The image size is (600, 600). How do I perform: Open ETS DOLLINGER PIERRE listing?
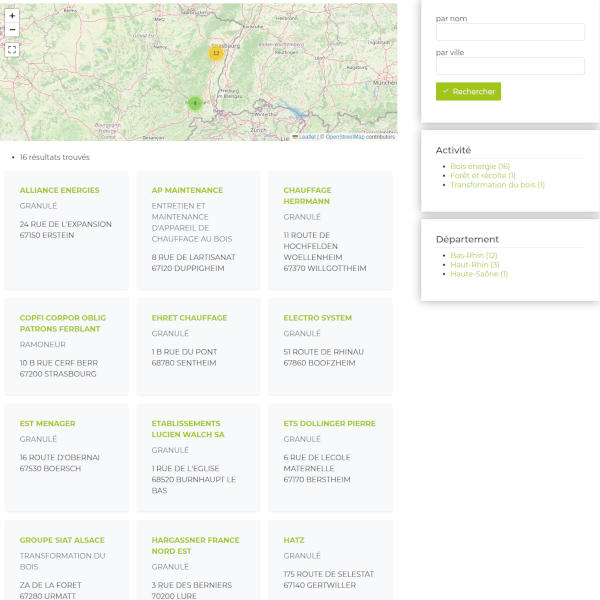pyautogui.click(x=329, y=424)
